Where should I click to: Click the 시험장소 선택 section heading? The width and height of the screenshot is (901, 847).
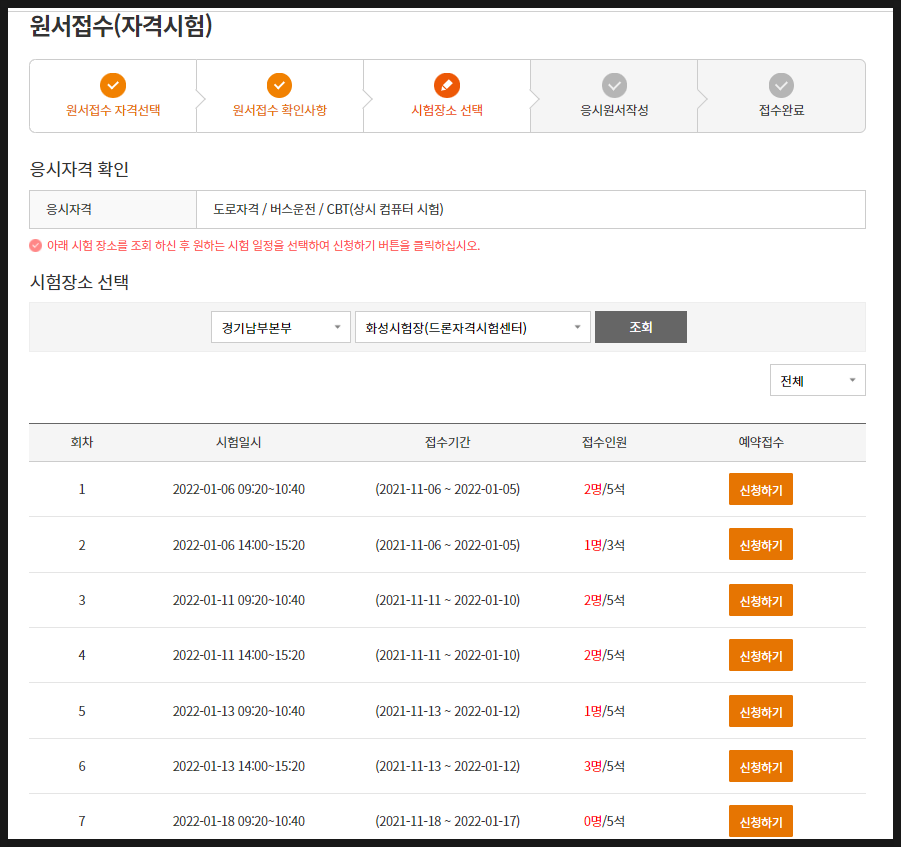click(79, 282)
